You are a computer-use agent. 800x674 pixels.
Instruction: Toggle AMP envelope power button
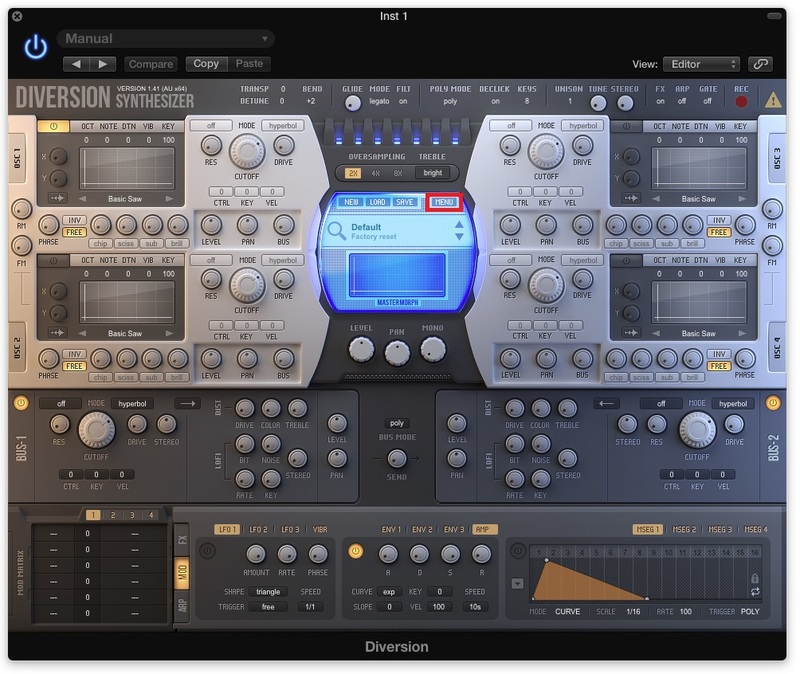pos(356,551)
